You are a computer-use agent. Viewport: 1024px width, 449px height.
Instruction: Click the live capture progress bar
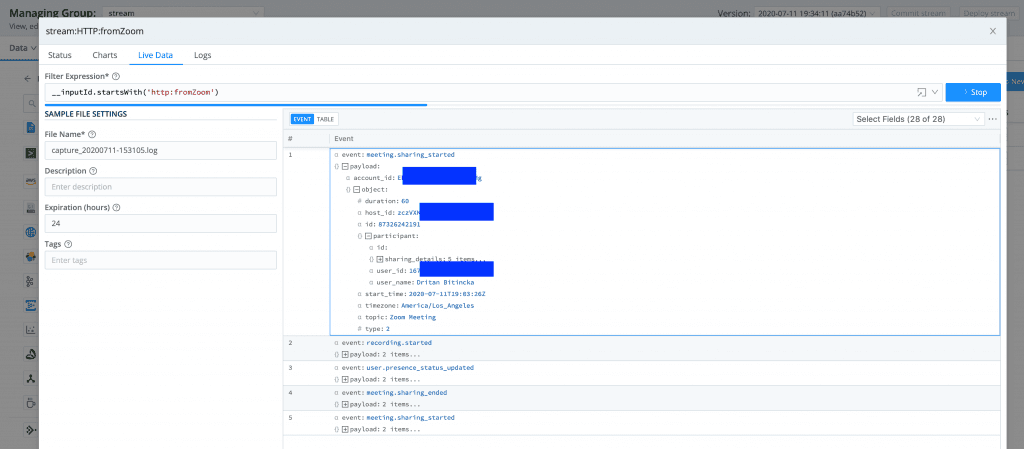[x=236, y=104]
